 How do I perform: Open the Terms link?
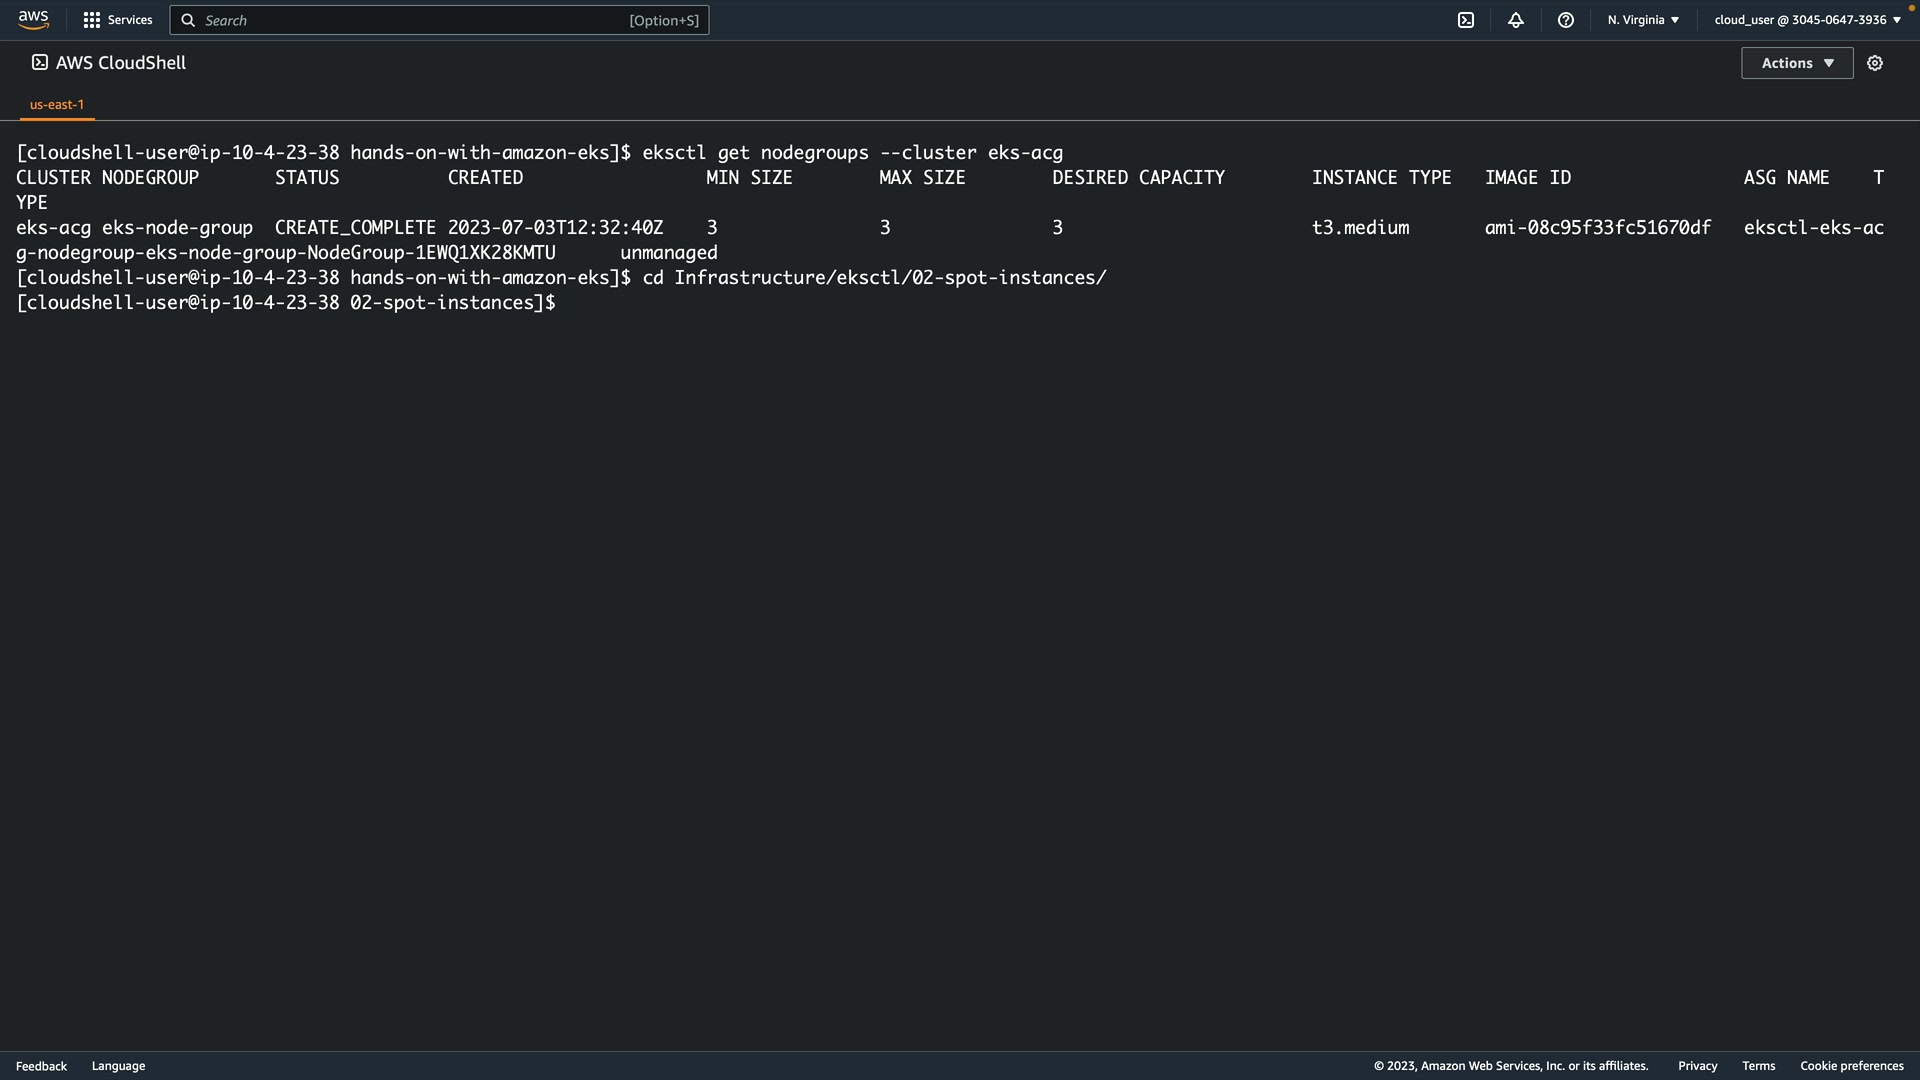coord(1758,1066)
